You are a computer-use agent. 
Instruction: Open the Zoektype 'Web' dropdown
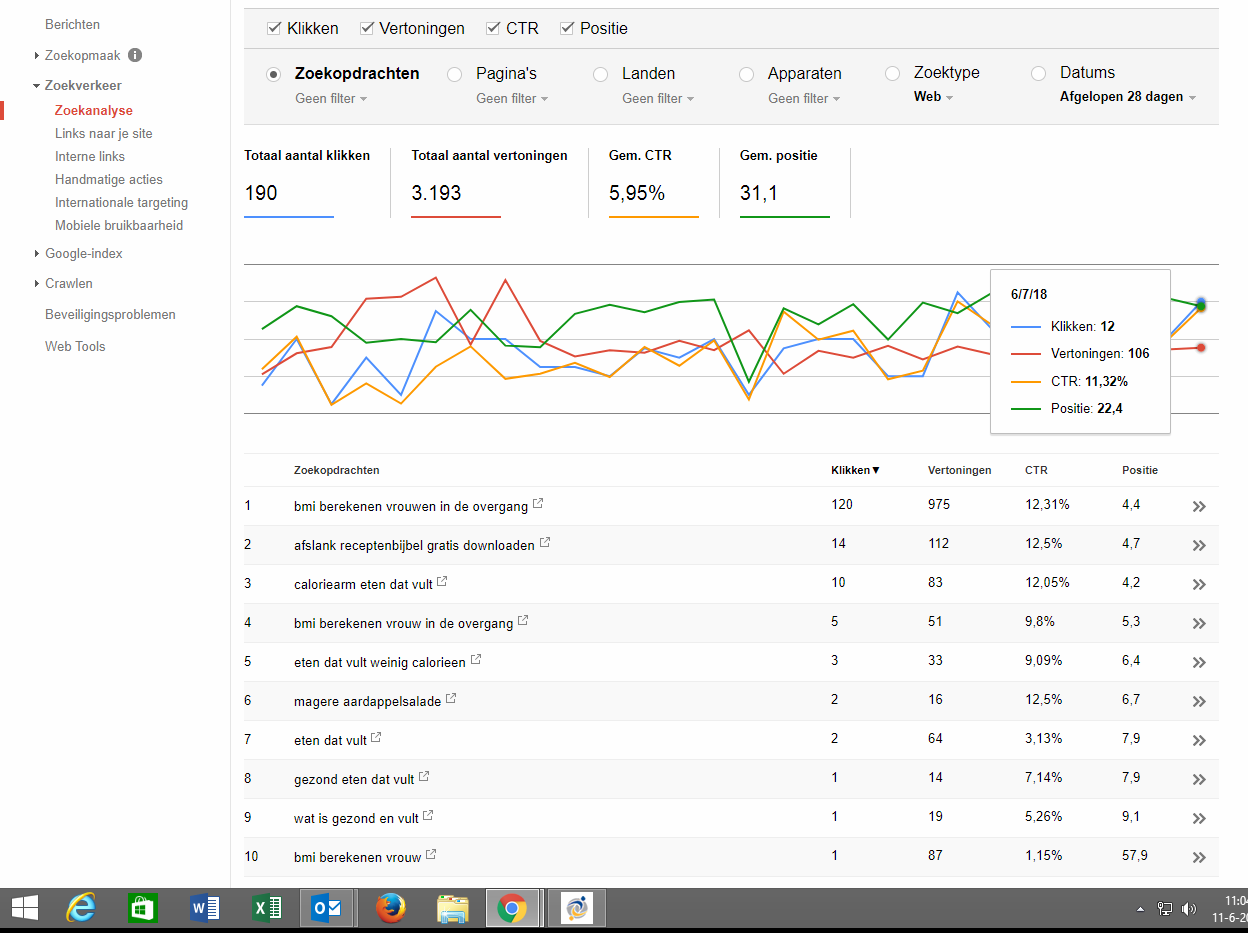pyautogui.click(x=933, y=97)
